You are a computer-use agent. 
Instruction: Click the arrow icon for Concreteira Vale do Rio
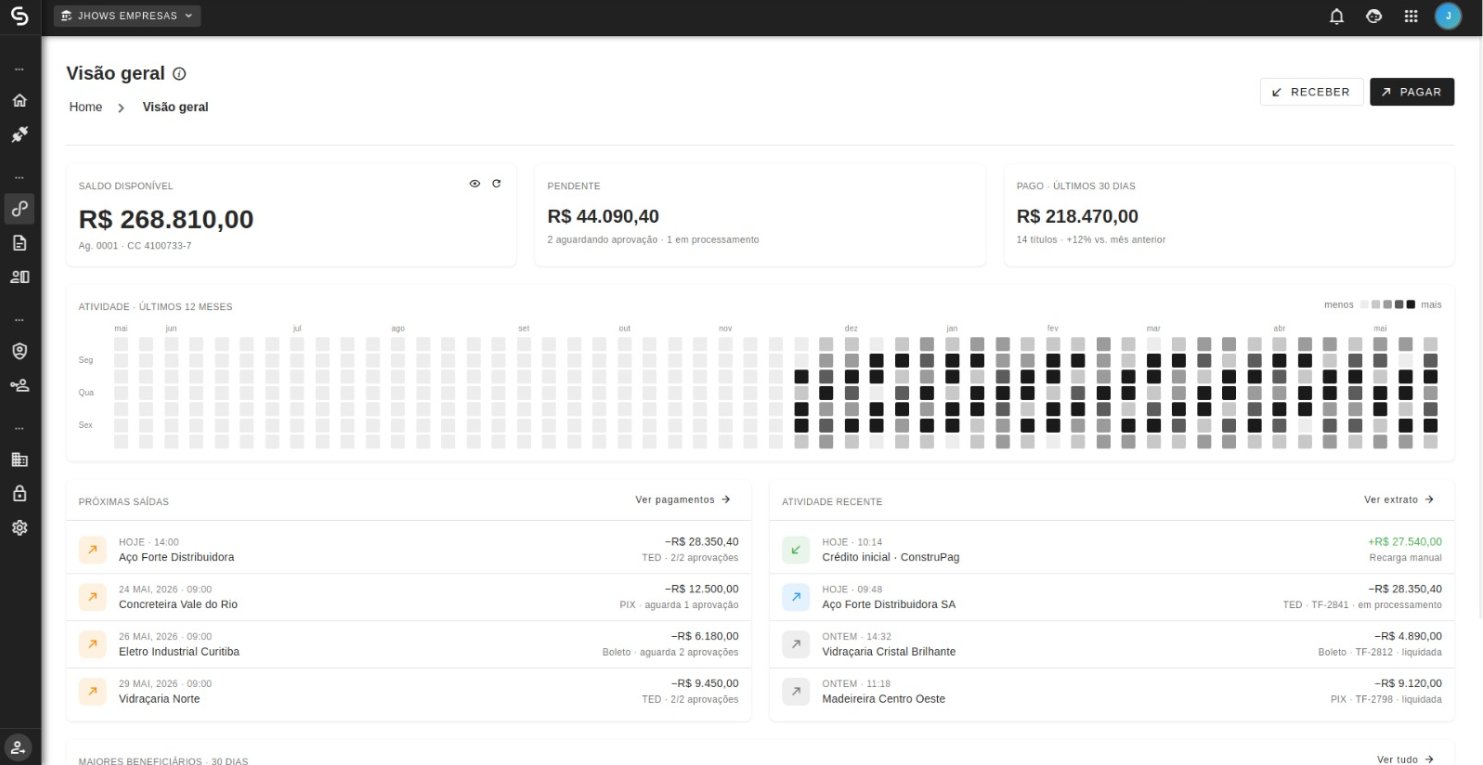[92, 597]
